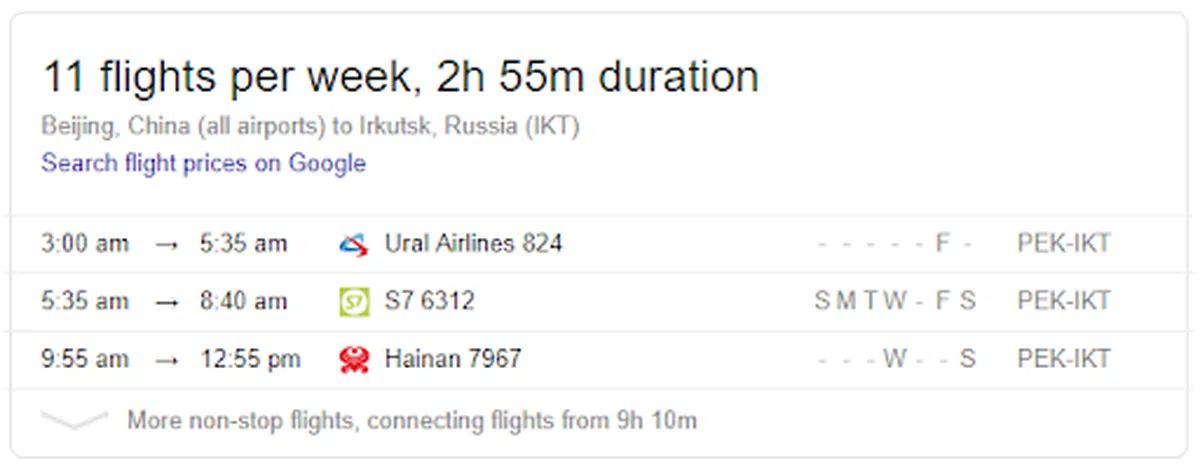
Task: Select the Ural Airlines 824 flight name
Action: pyautogui.click(x=473, y=243)
